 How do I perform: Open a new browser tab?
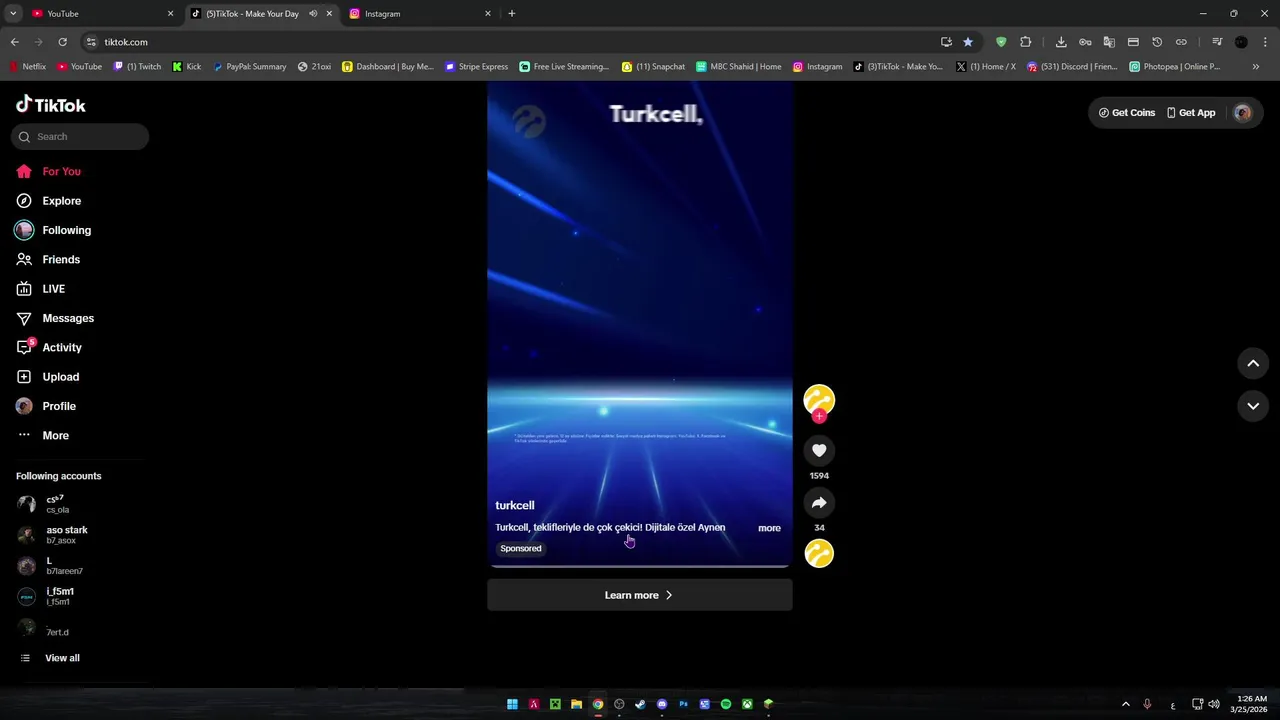click(x=512, y=13)
